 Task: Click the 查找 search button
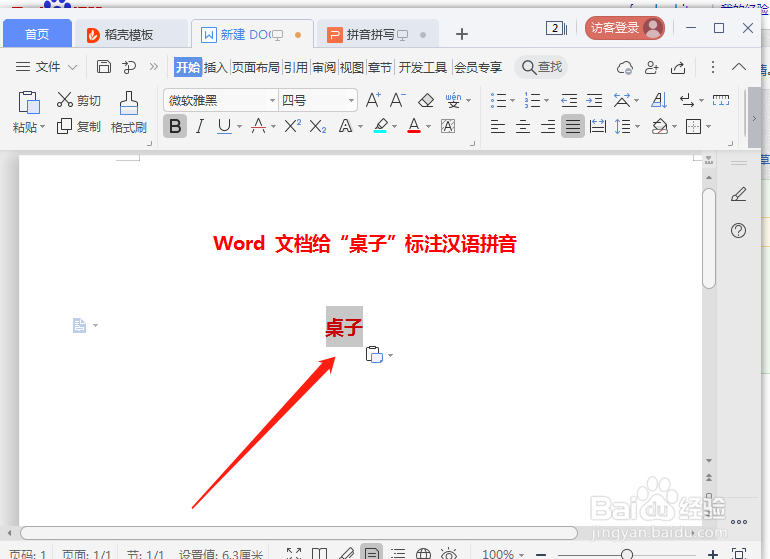(541, 67)
